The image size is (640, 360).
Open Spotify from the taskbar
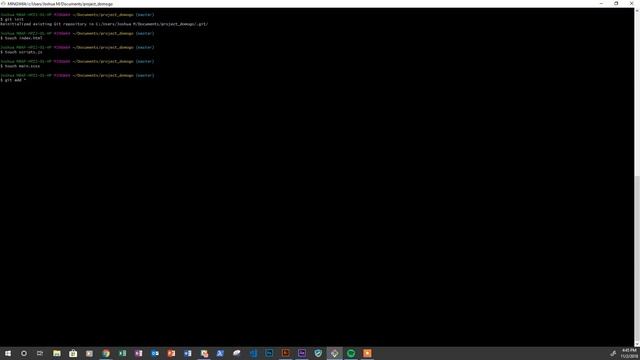[x=351, y=353]
